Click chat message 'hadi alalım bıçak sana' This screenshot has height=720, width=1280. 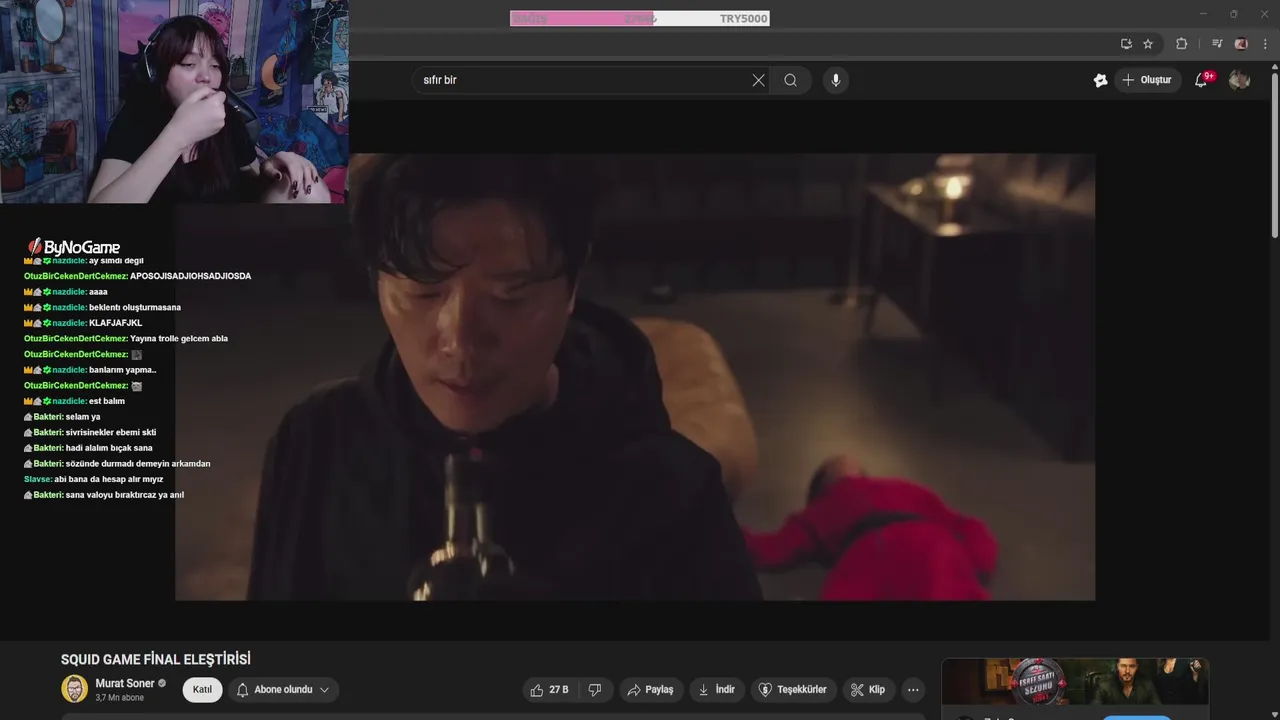[109, 448]
